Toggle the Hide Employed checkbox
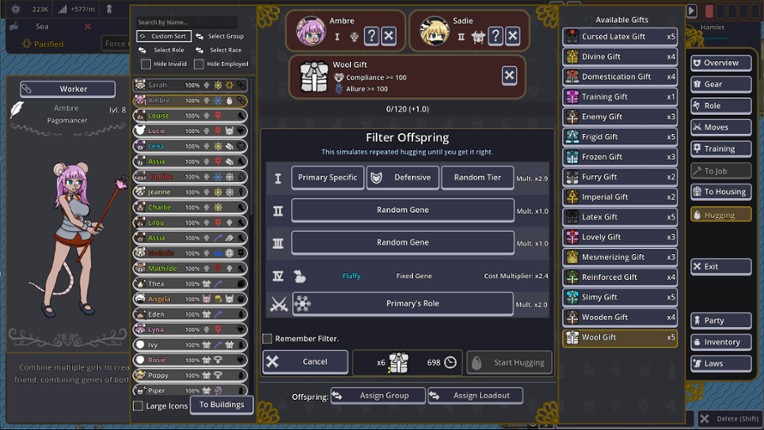The height and width of the screenshot is (430, 764). pos(199,64)
